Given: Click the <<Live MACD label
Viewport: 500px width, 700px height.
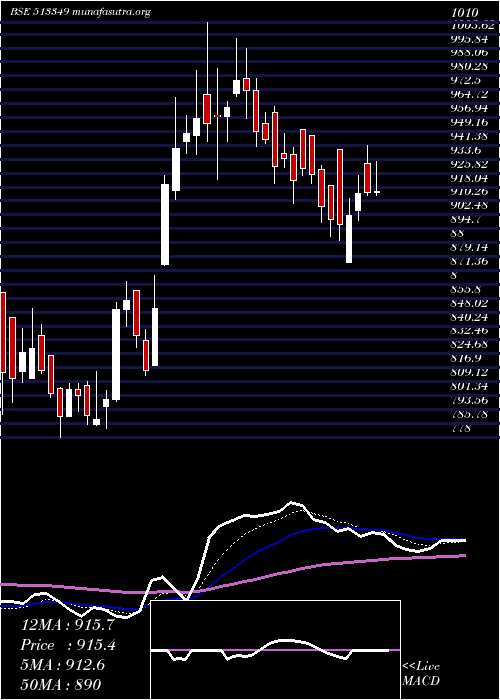Looking at the screenshot, I should [x=421, y=674].
